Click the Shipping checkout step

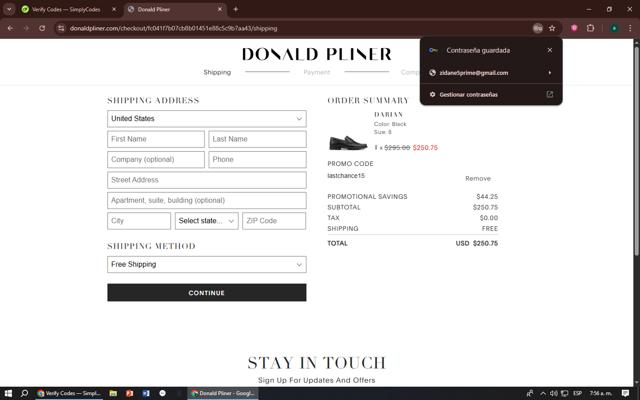[217, 72]
